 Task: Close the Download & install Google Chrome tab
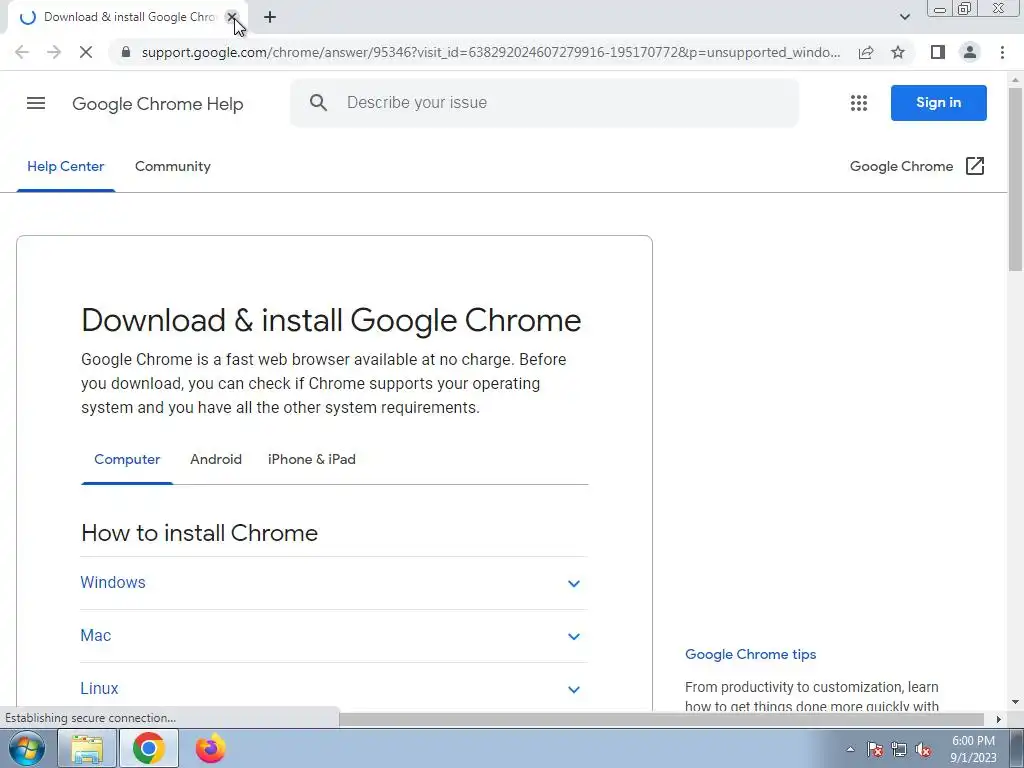pos(232,17)
